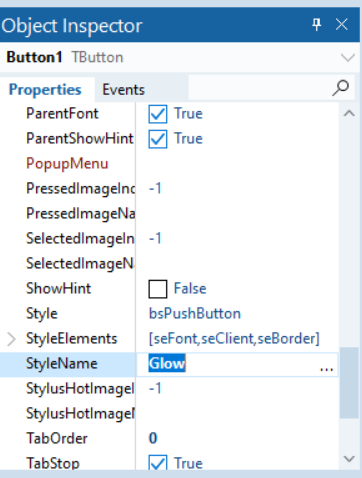Switch to the Events tab
Image resolution: width=362 pixels, height=478 pixels.
[x=123, y=90]
